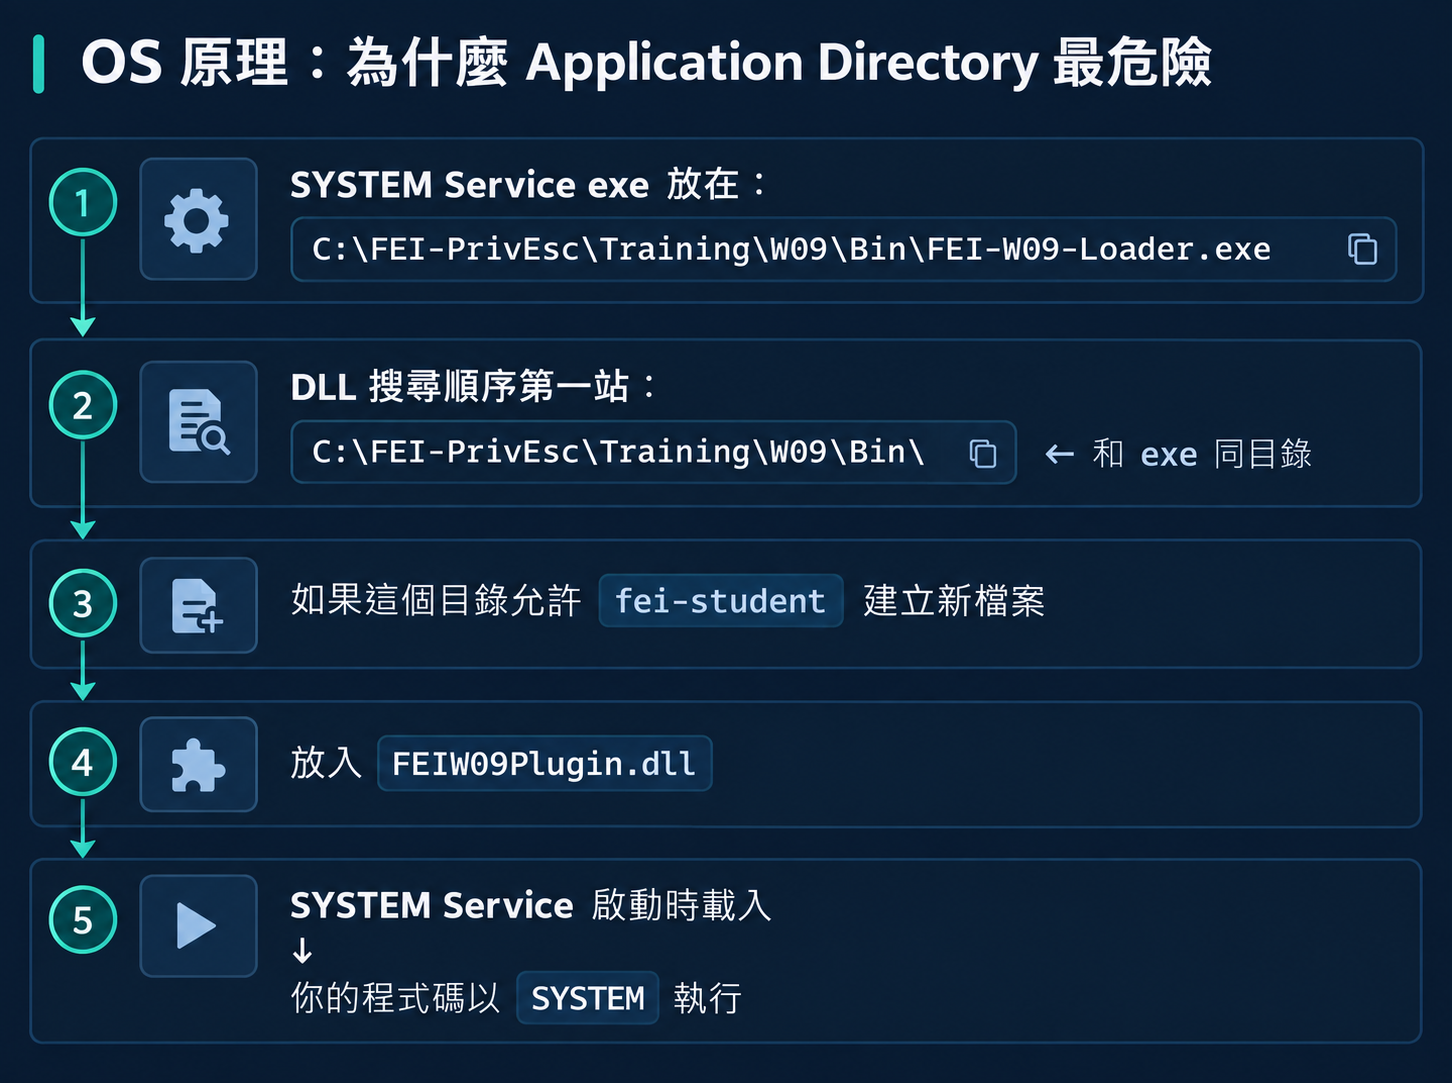Click the text 建立新檔案
This screenshot has height=1083, width=1452.
pyautogui.click(x=954, y=600)
